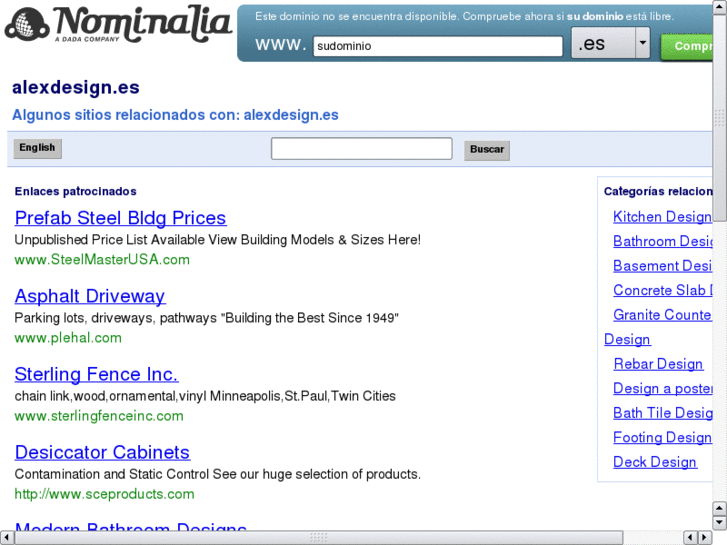Click the horizontal scrollbar left arrow at far left

[x=6, y=538]
